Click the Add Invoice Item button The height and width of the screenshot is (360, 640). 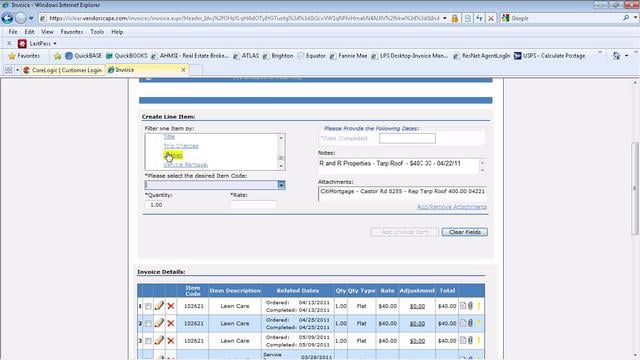click(404, 232)
